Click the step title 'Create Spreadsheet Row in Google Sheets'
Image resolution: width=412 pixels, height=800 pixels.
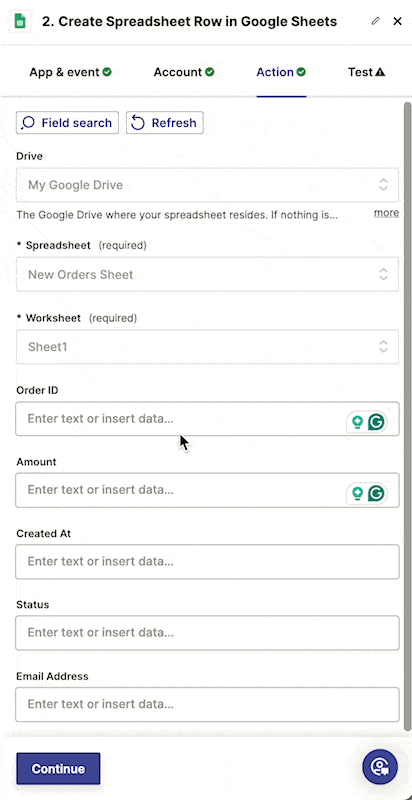(x=189, y=21)
